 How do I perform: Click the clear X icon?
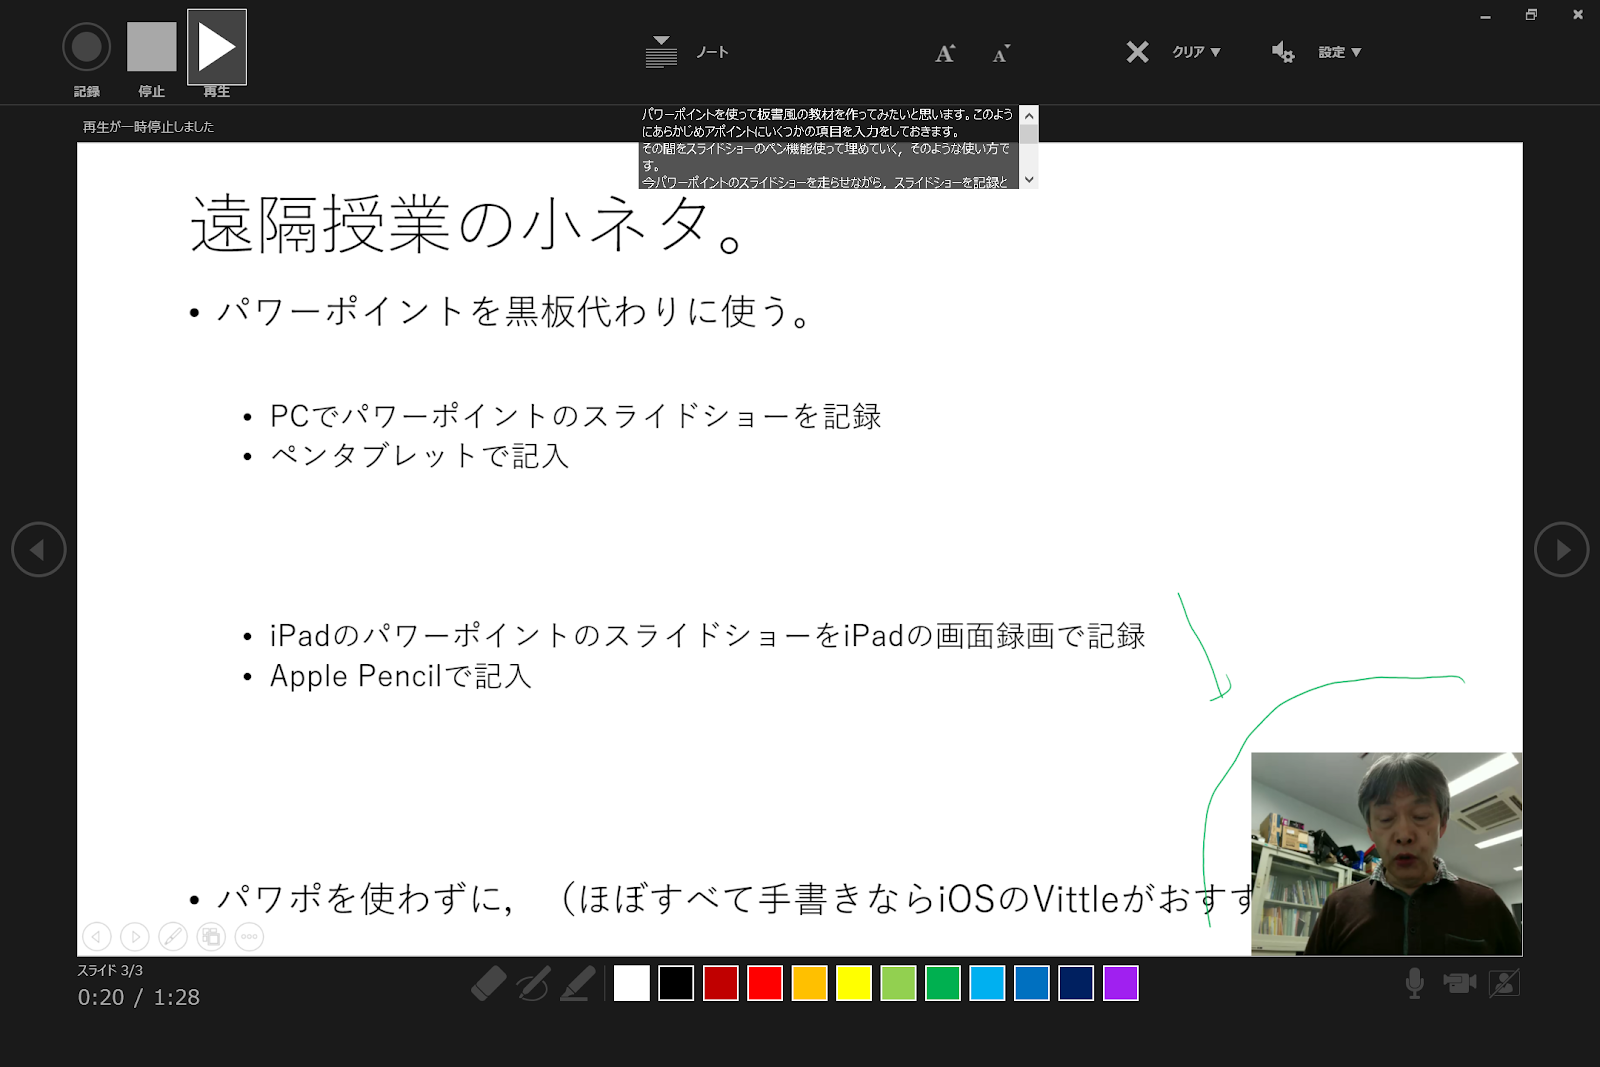tap(1137, 52)
